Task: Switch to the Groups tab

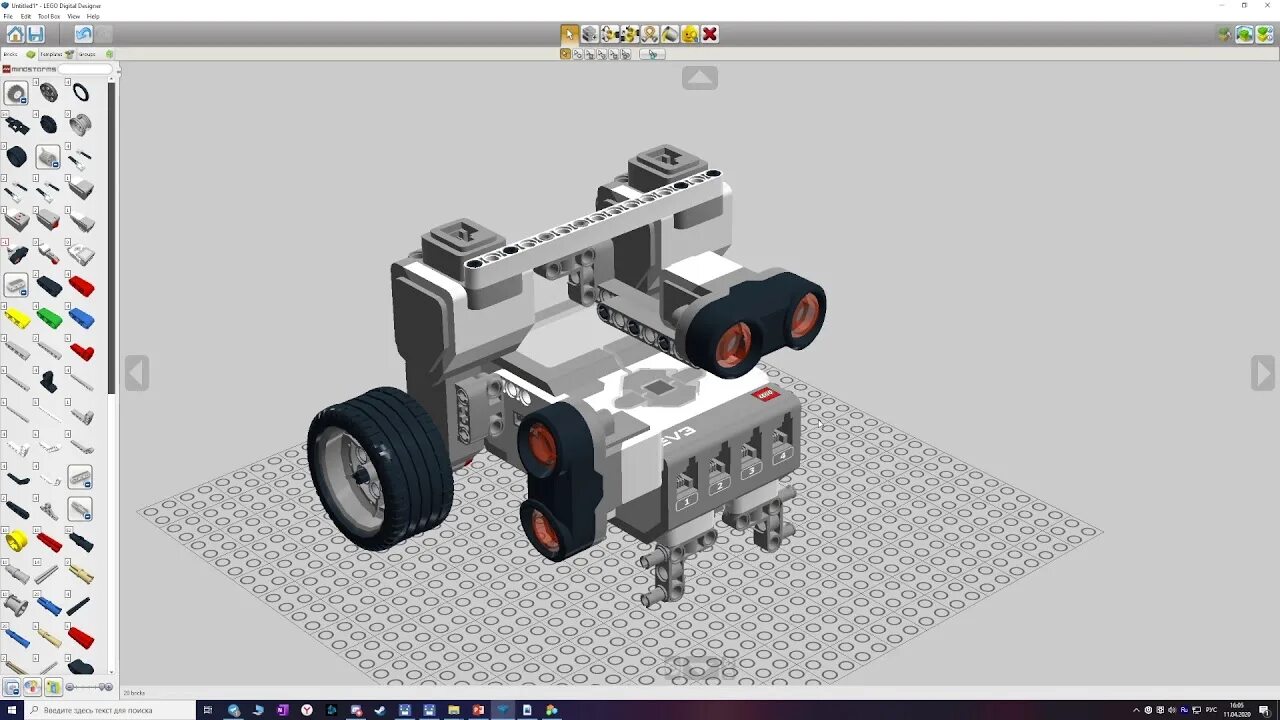Action: (95, 54)
